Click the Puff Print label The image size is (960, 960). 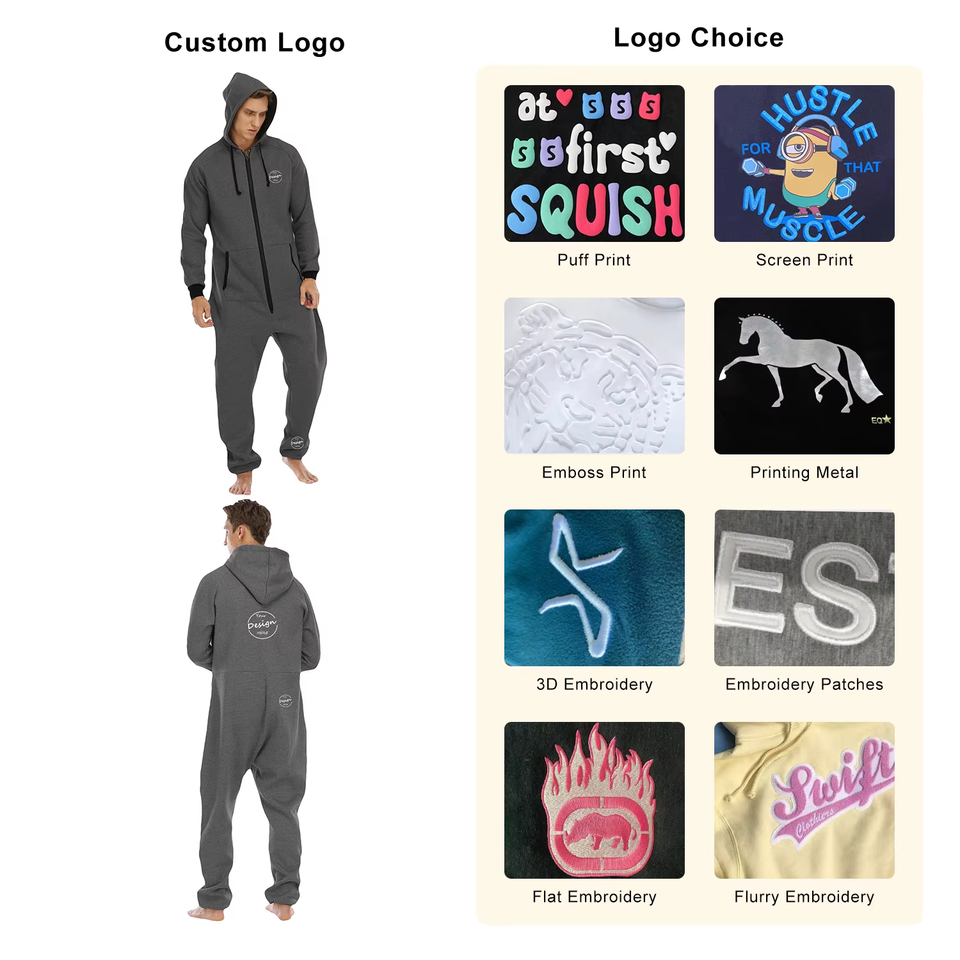pyautogui.click(x=594, y=260)
